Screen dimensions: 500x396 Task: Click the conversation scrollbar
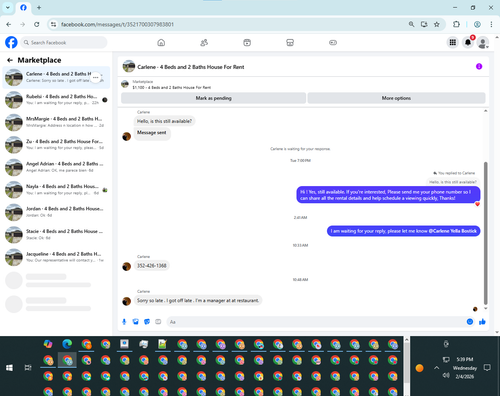[x=486, y=233]
